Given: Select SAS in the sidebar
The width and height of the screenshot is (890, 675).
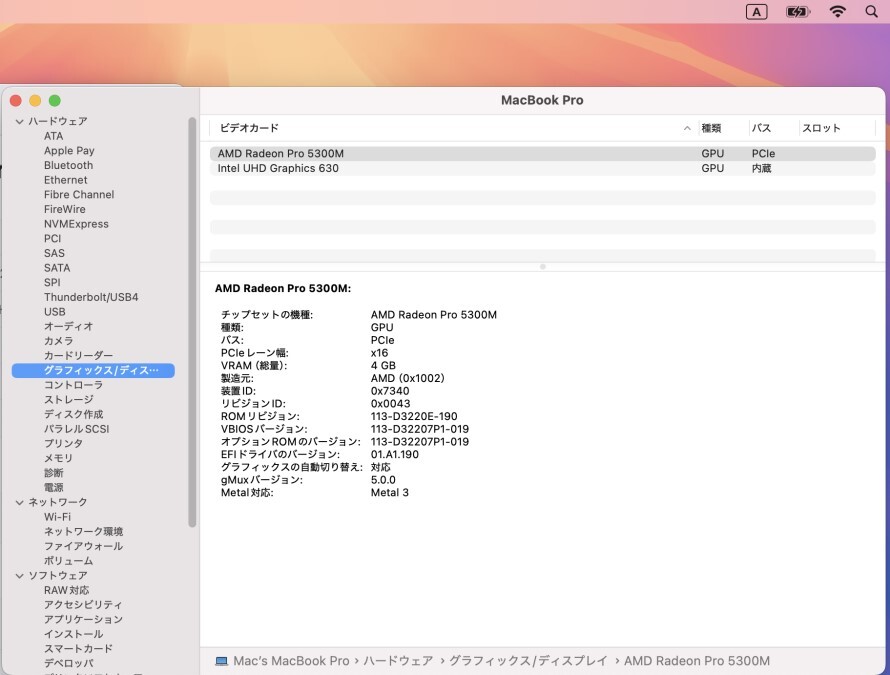Looking at the screenshot, I should [54, 253].
